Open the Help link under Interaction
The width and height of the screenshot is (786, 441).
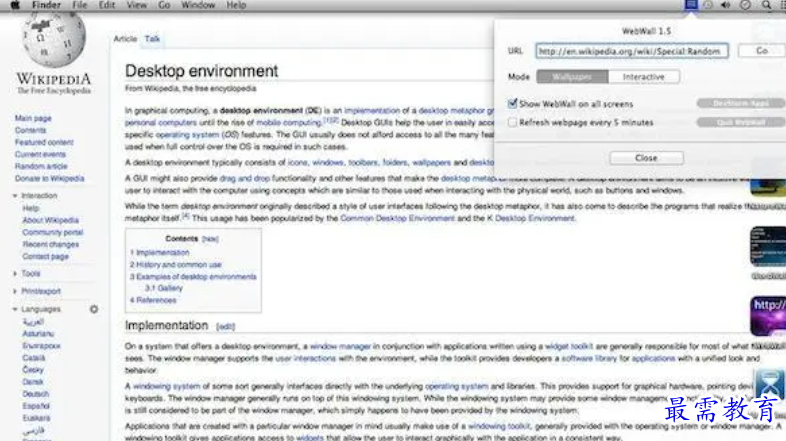(x=30, y=208)
